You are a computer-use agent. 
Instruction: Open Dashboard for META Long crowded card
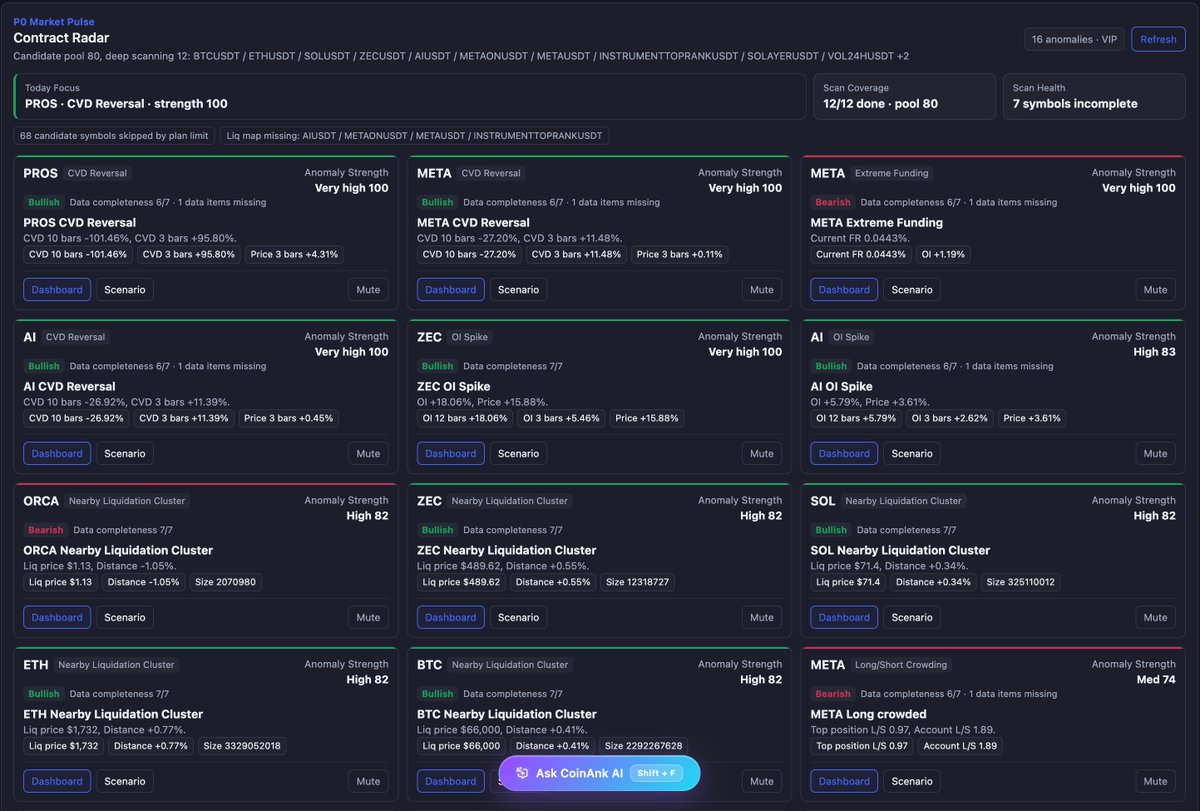coord(844,781)
